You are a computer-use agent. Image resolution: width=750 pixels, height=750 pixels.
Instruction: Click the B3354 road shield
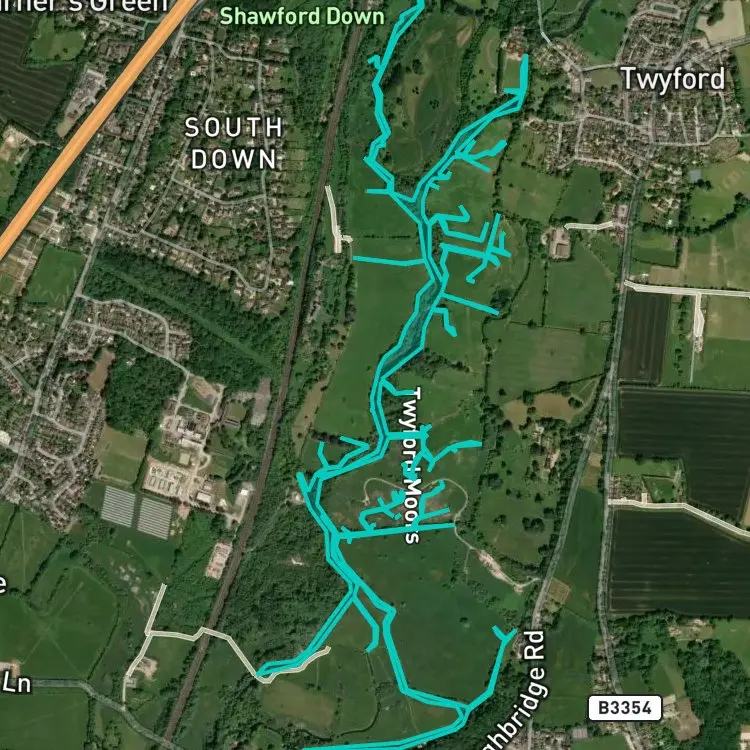coord(624,708)
